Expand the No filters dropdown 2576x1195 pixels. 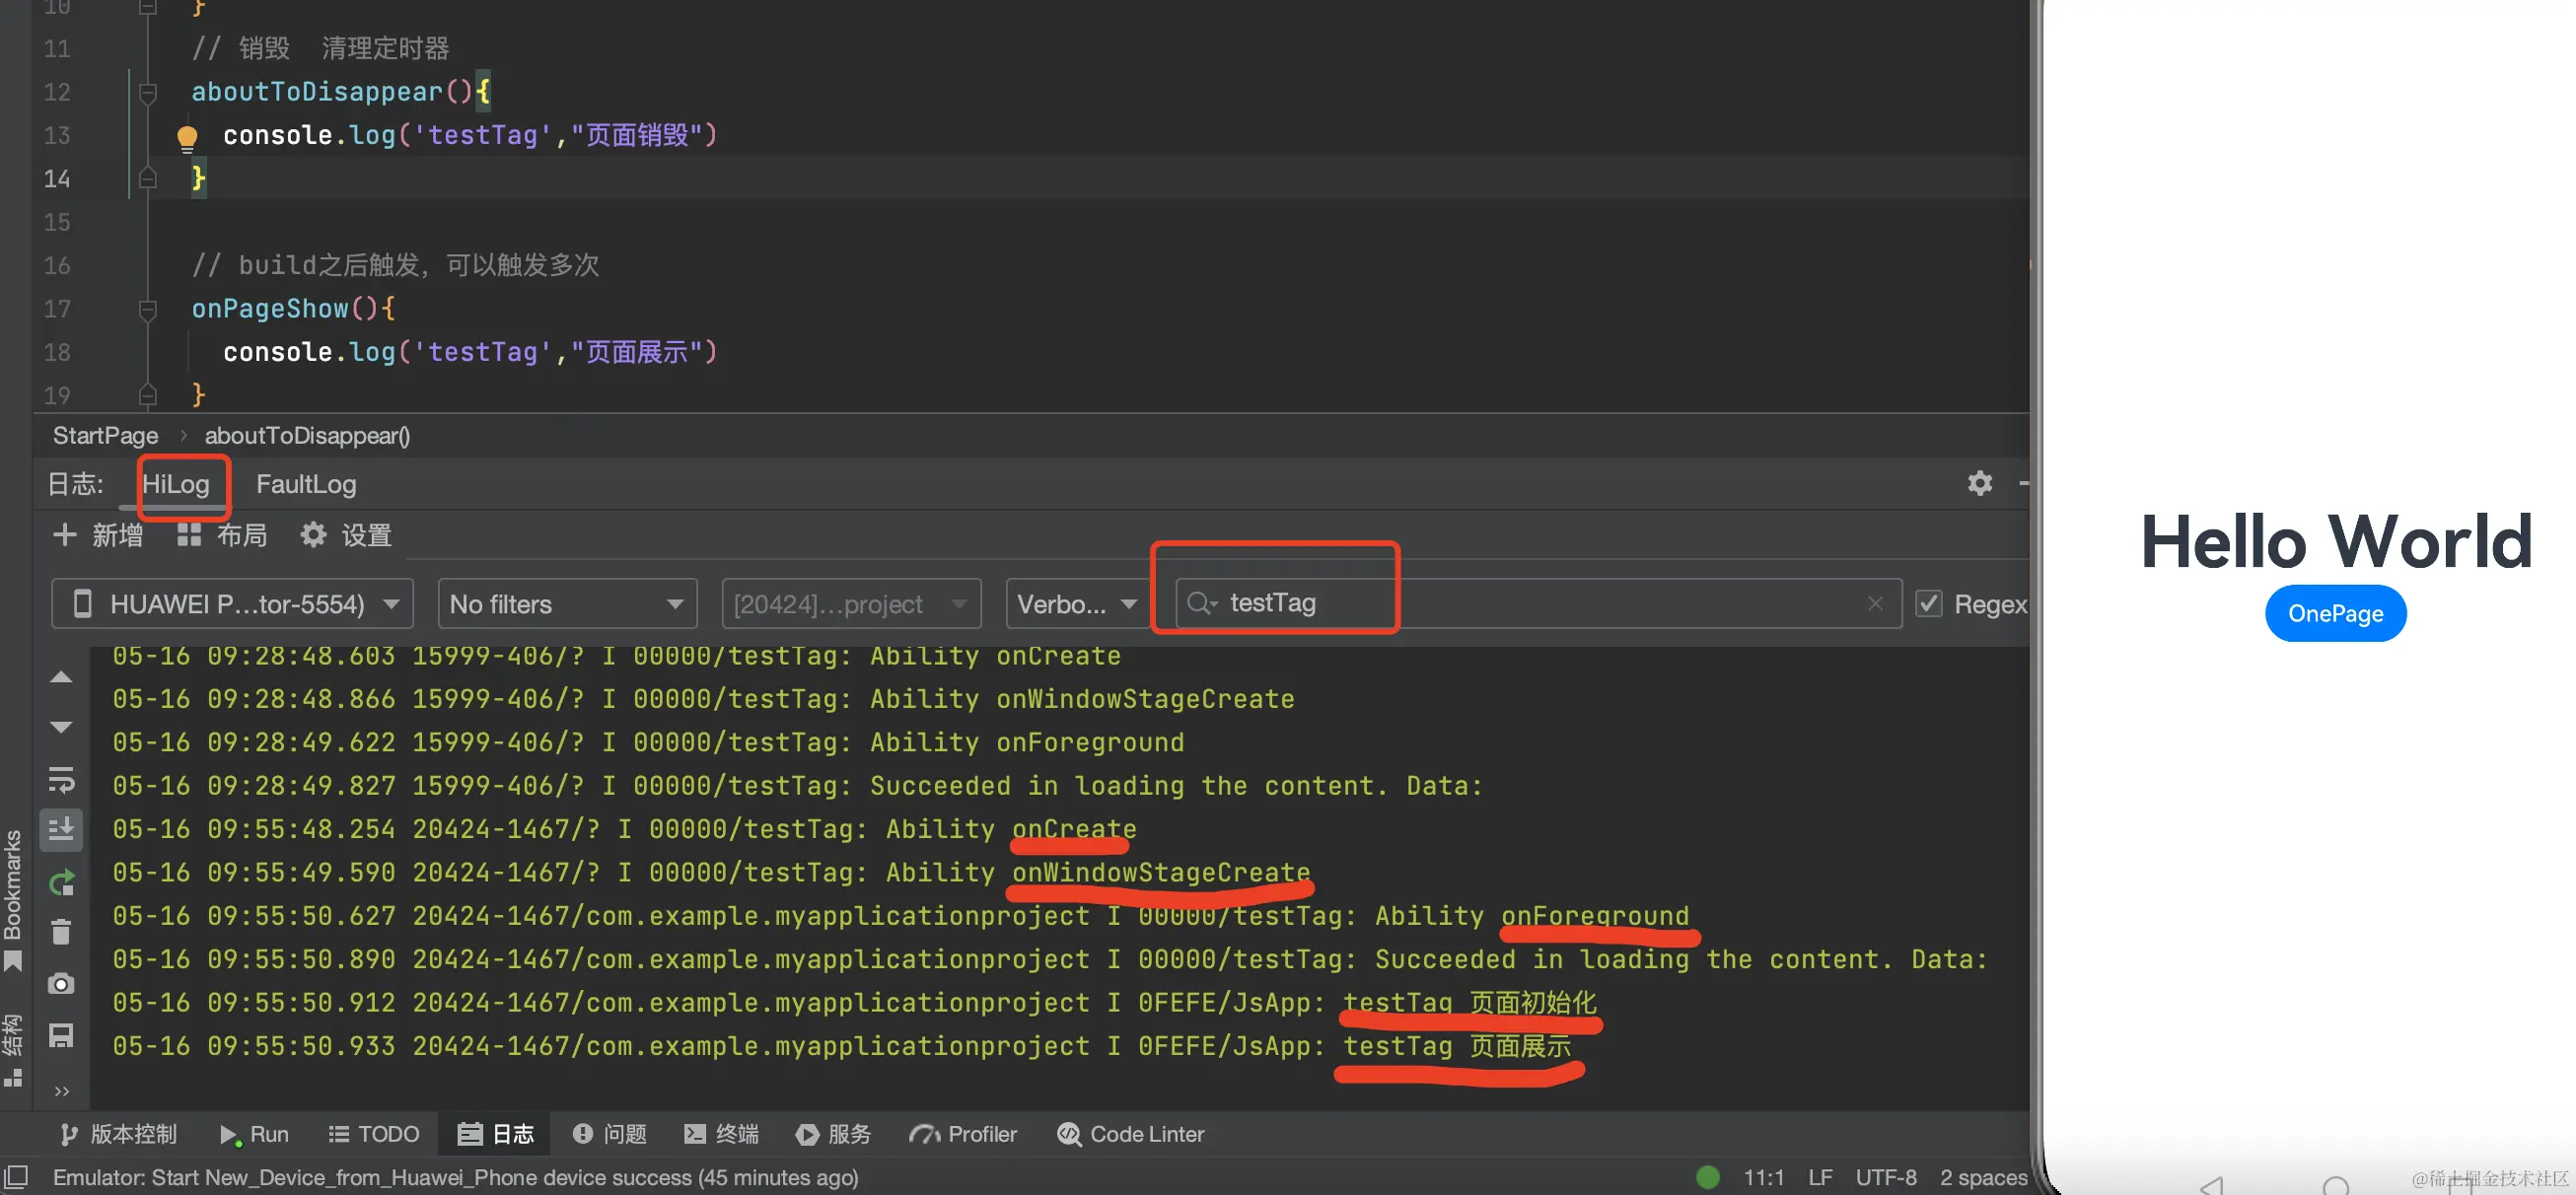tap(566, 604)
